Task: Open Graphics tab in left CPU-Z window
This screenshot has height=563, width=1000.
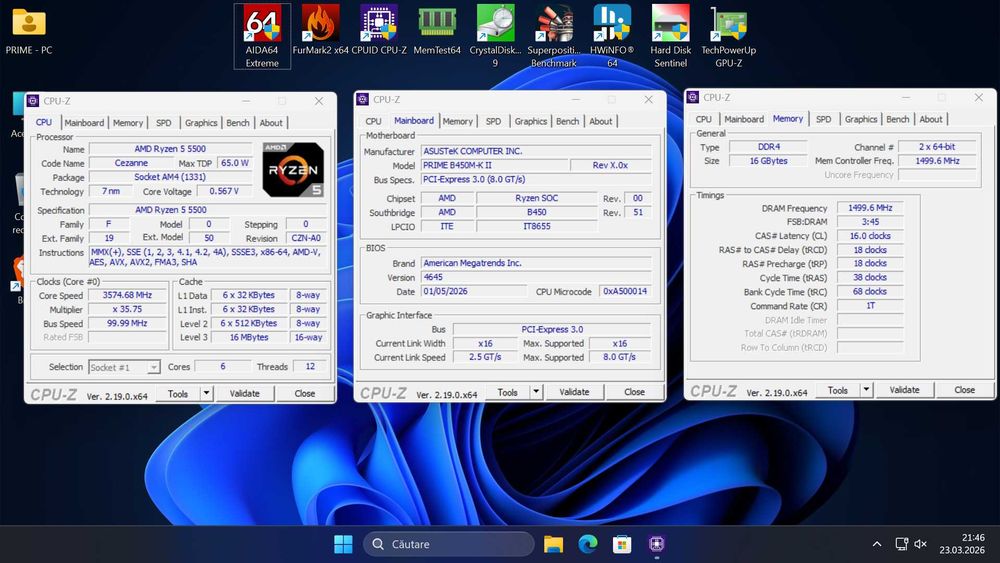Action: coord(201,122)
